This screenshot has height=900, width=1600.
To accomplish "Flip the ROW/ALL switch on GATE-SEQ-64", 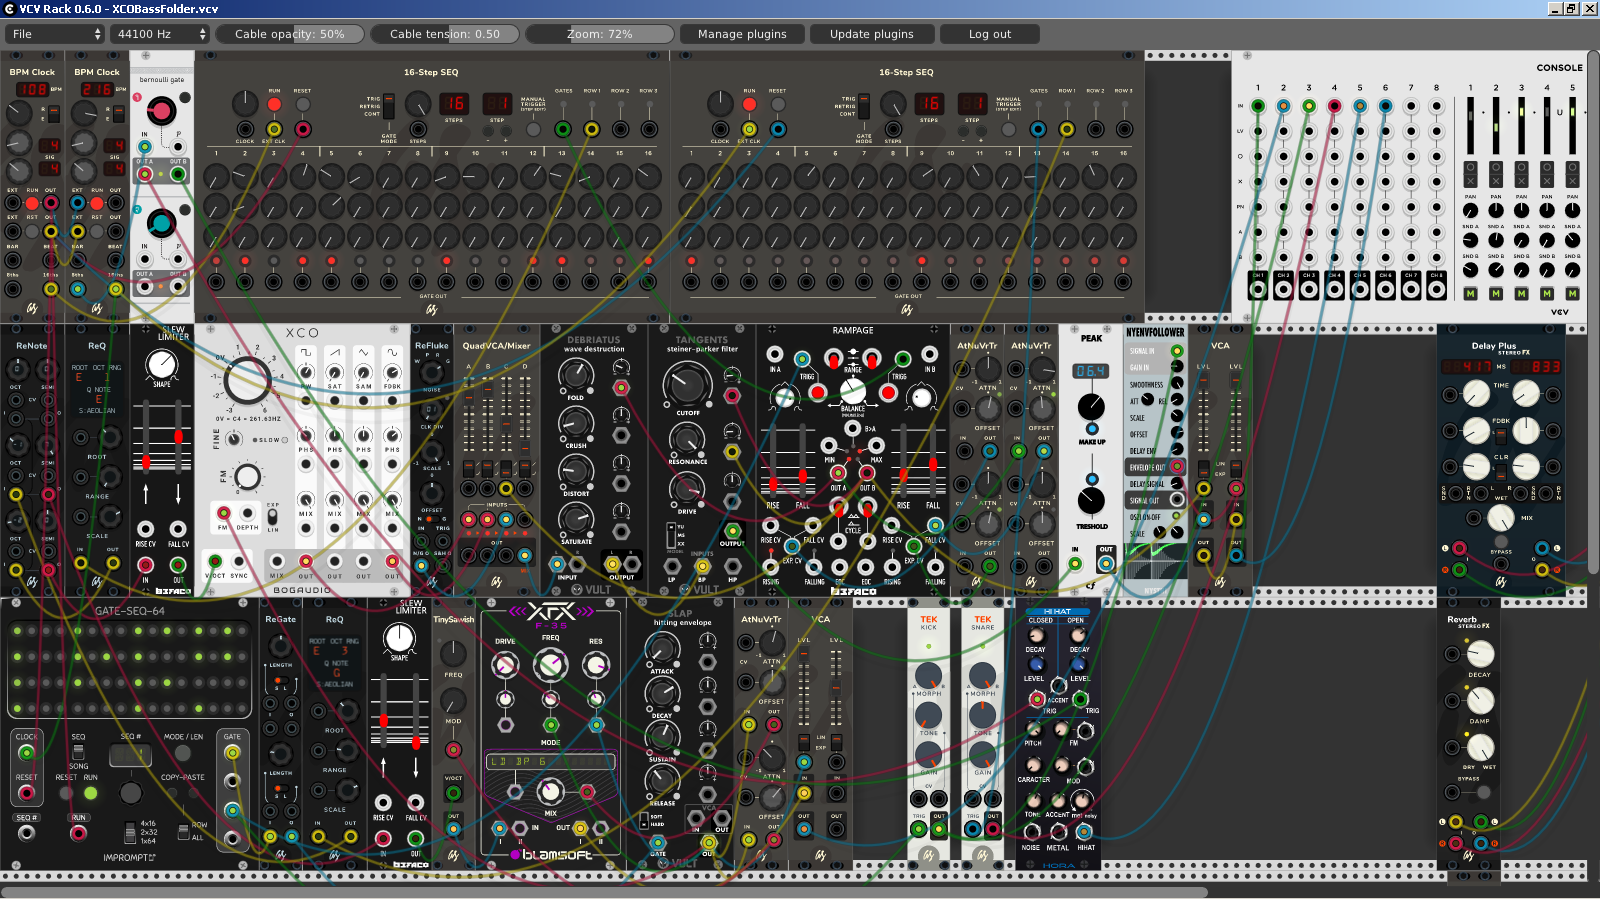I will click(x=182, y=831).
